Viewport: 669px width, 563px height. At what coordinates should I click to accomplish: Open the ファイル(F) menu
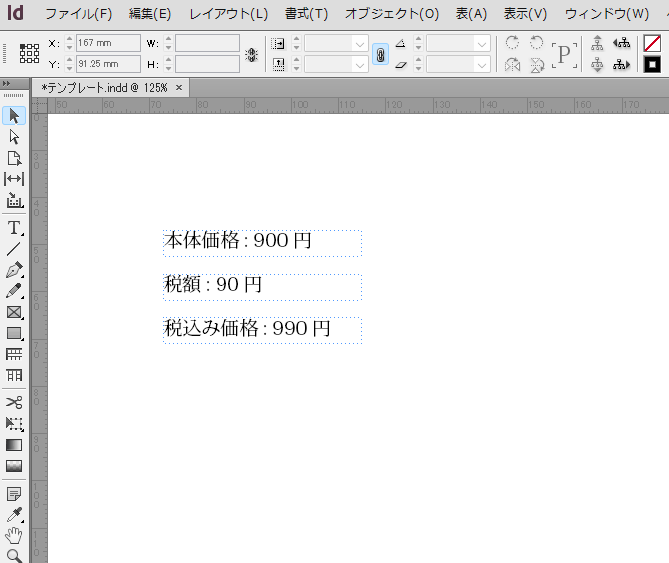click(x=78, y=14)
